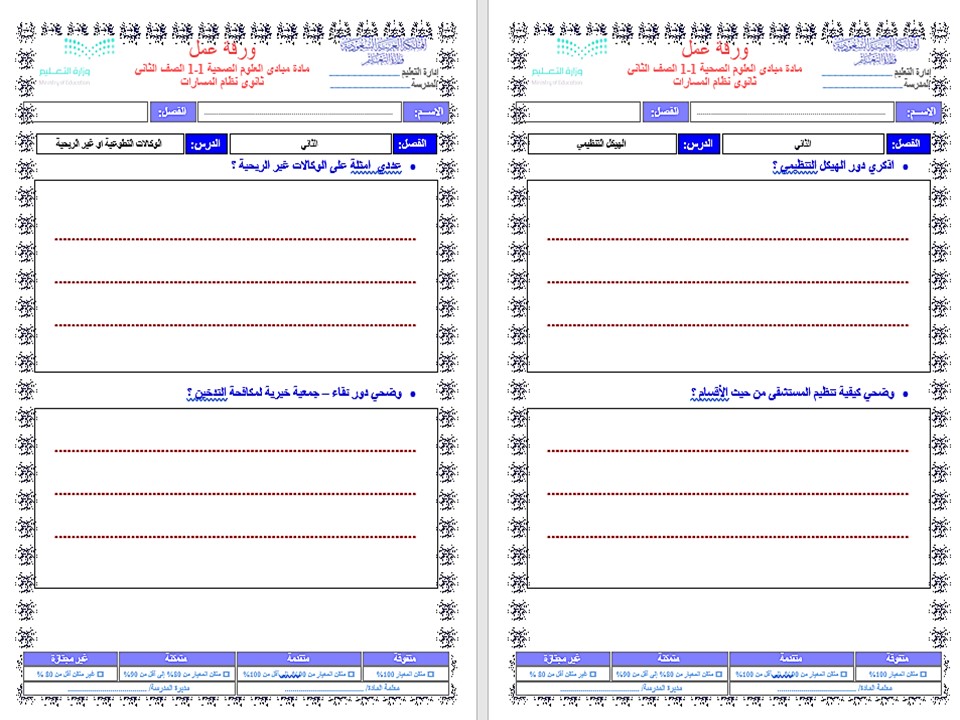Screen dimensions: 960x720
Task: Click the dark blue الفصل label on الوكالات التطوعية worksheet
Action: point(414,144)
